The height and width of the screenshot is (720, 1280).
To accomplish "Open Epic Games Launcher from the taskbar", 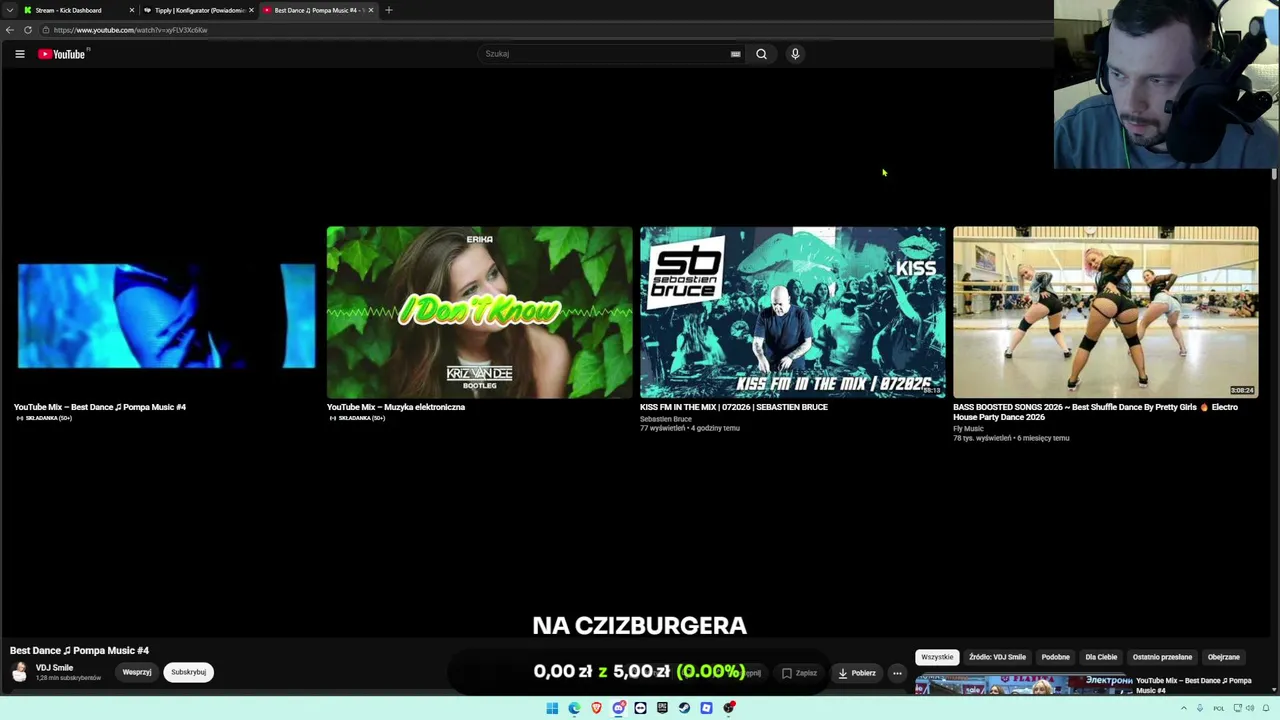I will pos(662,708).
